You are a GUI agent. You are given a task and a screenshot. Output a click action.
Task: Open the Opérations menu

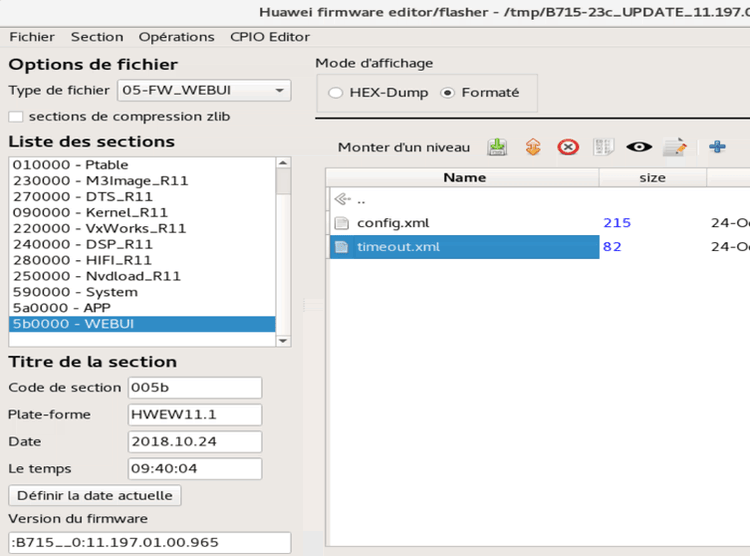tap(176, 37)
